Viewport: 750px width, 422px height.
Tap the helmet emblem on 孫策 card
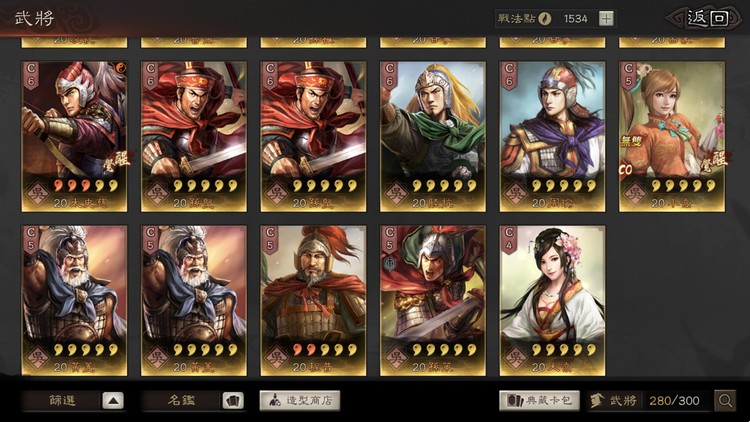point(389,265)
